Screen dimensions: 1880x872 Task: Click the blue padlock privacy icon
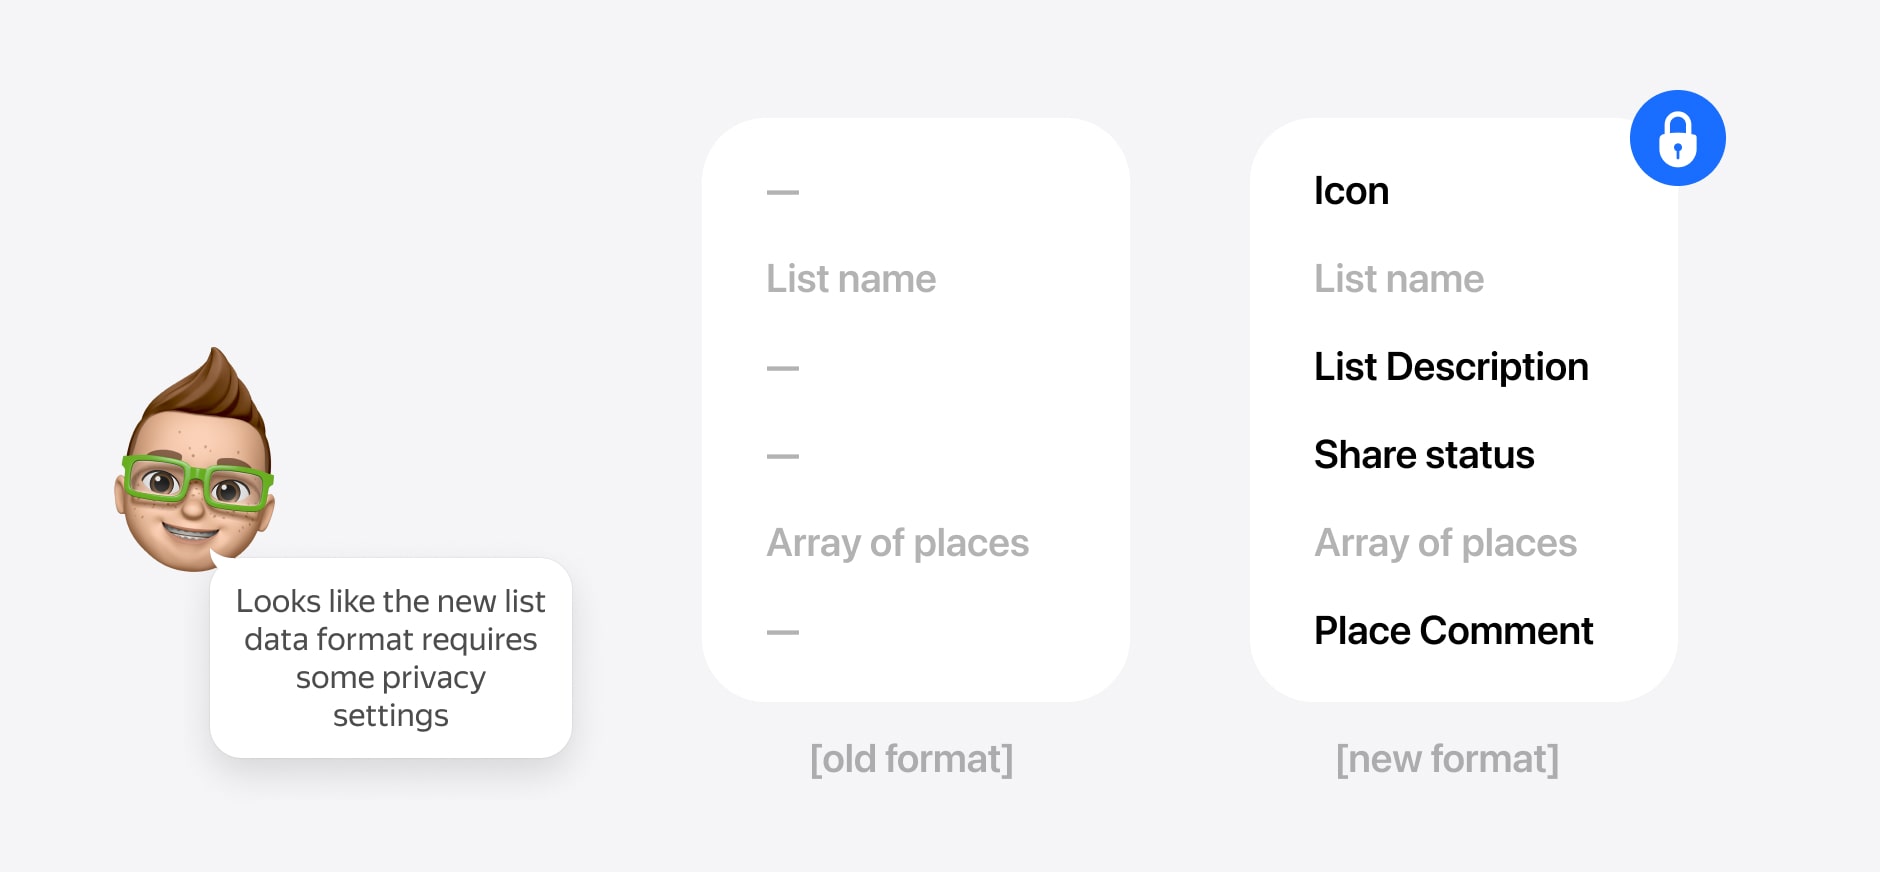pos(1677,138)
